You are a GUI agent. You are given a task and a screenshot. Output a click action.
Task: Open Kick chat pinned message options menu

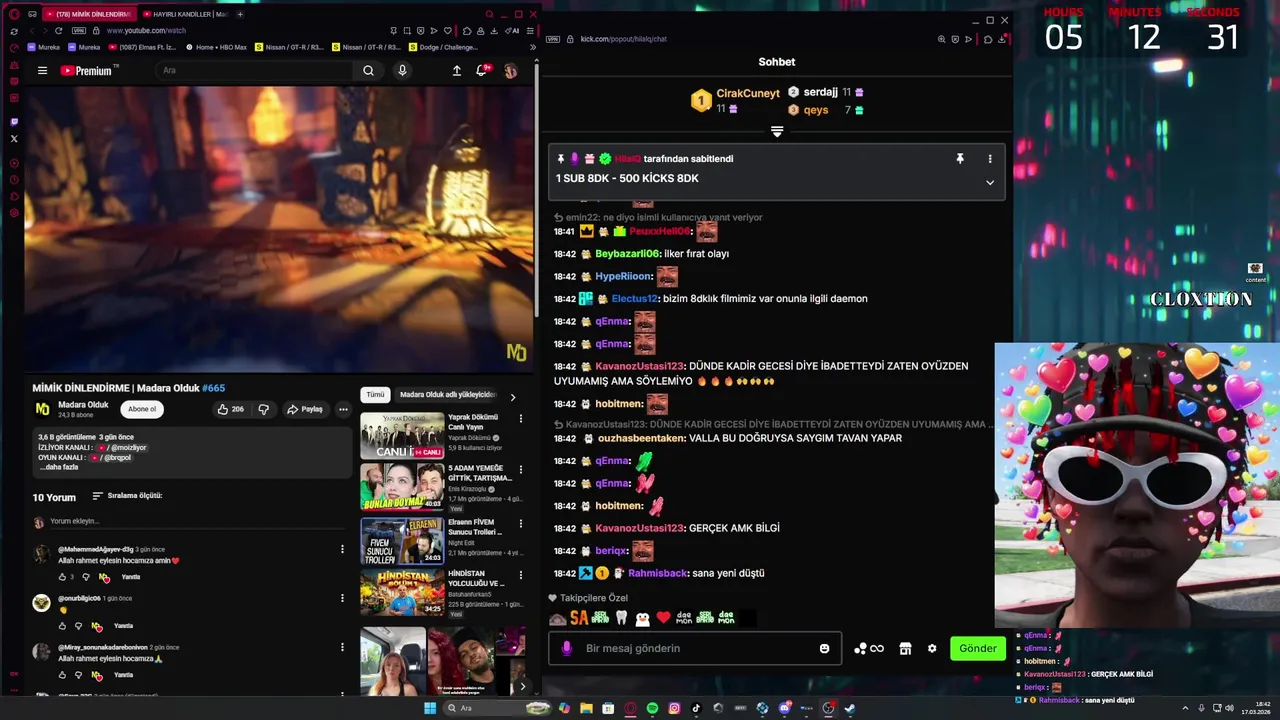990,159
